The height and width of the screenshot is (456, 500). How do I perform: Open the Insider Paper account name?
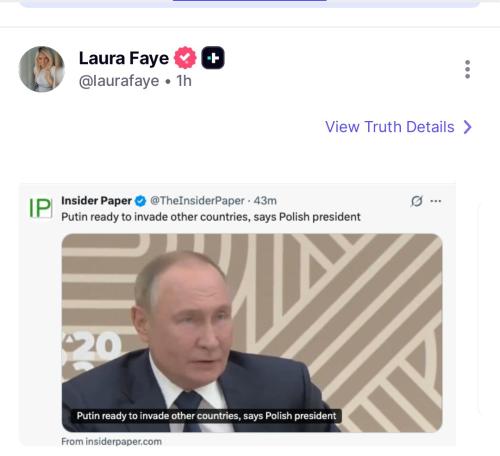pos(96,201)
